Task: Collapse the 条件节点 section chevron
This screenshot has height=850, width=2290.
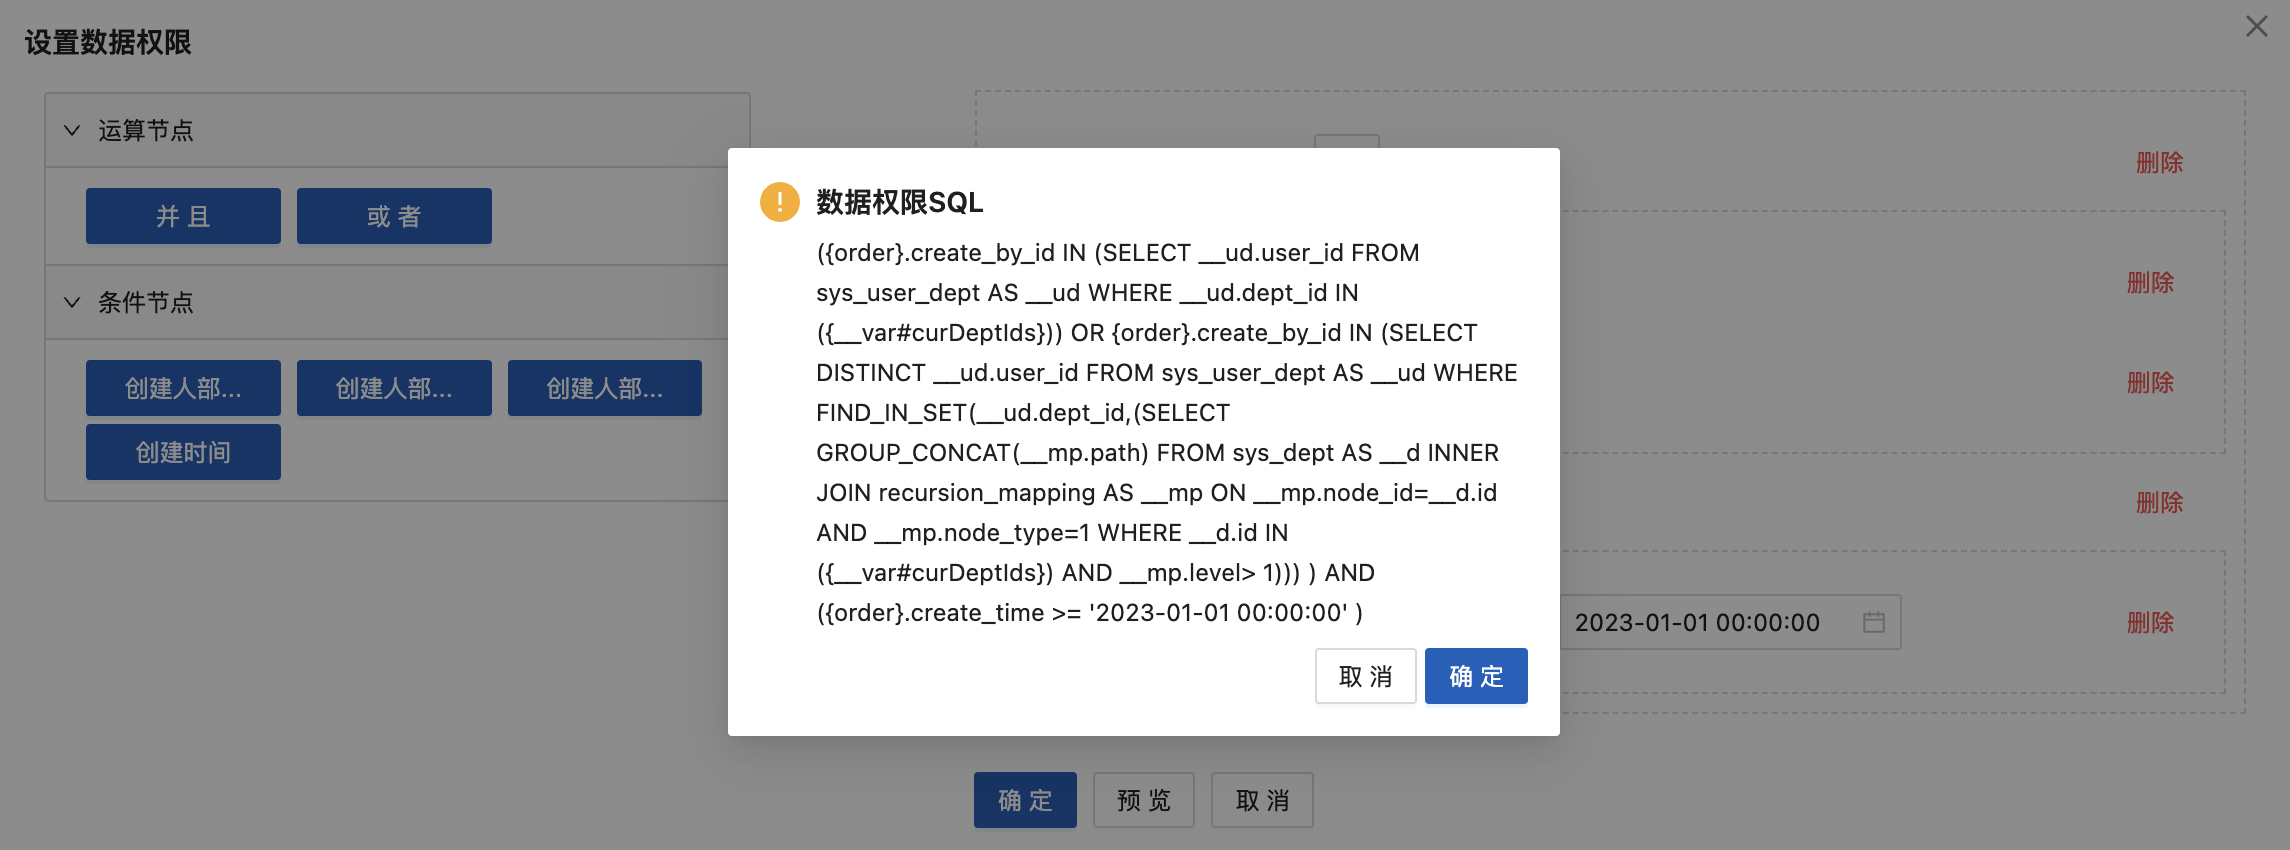Action: (x=72, y=302)
